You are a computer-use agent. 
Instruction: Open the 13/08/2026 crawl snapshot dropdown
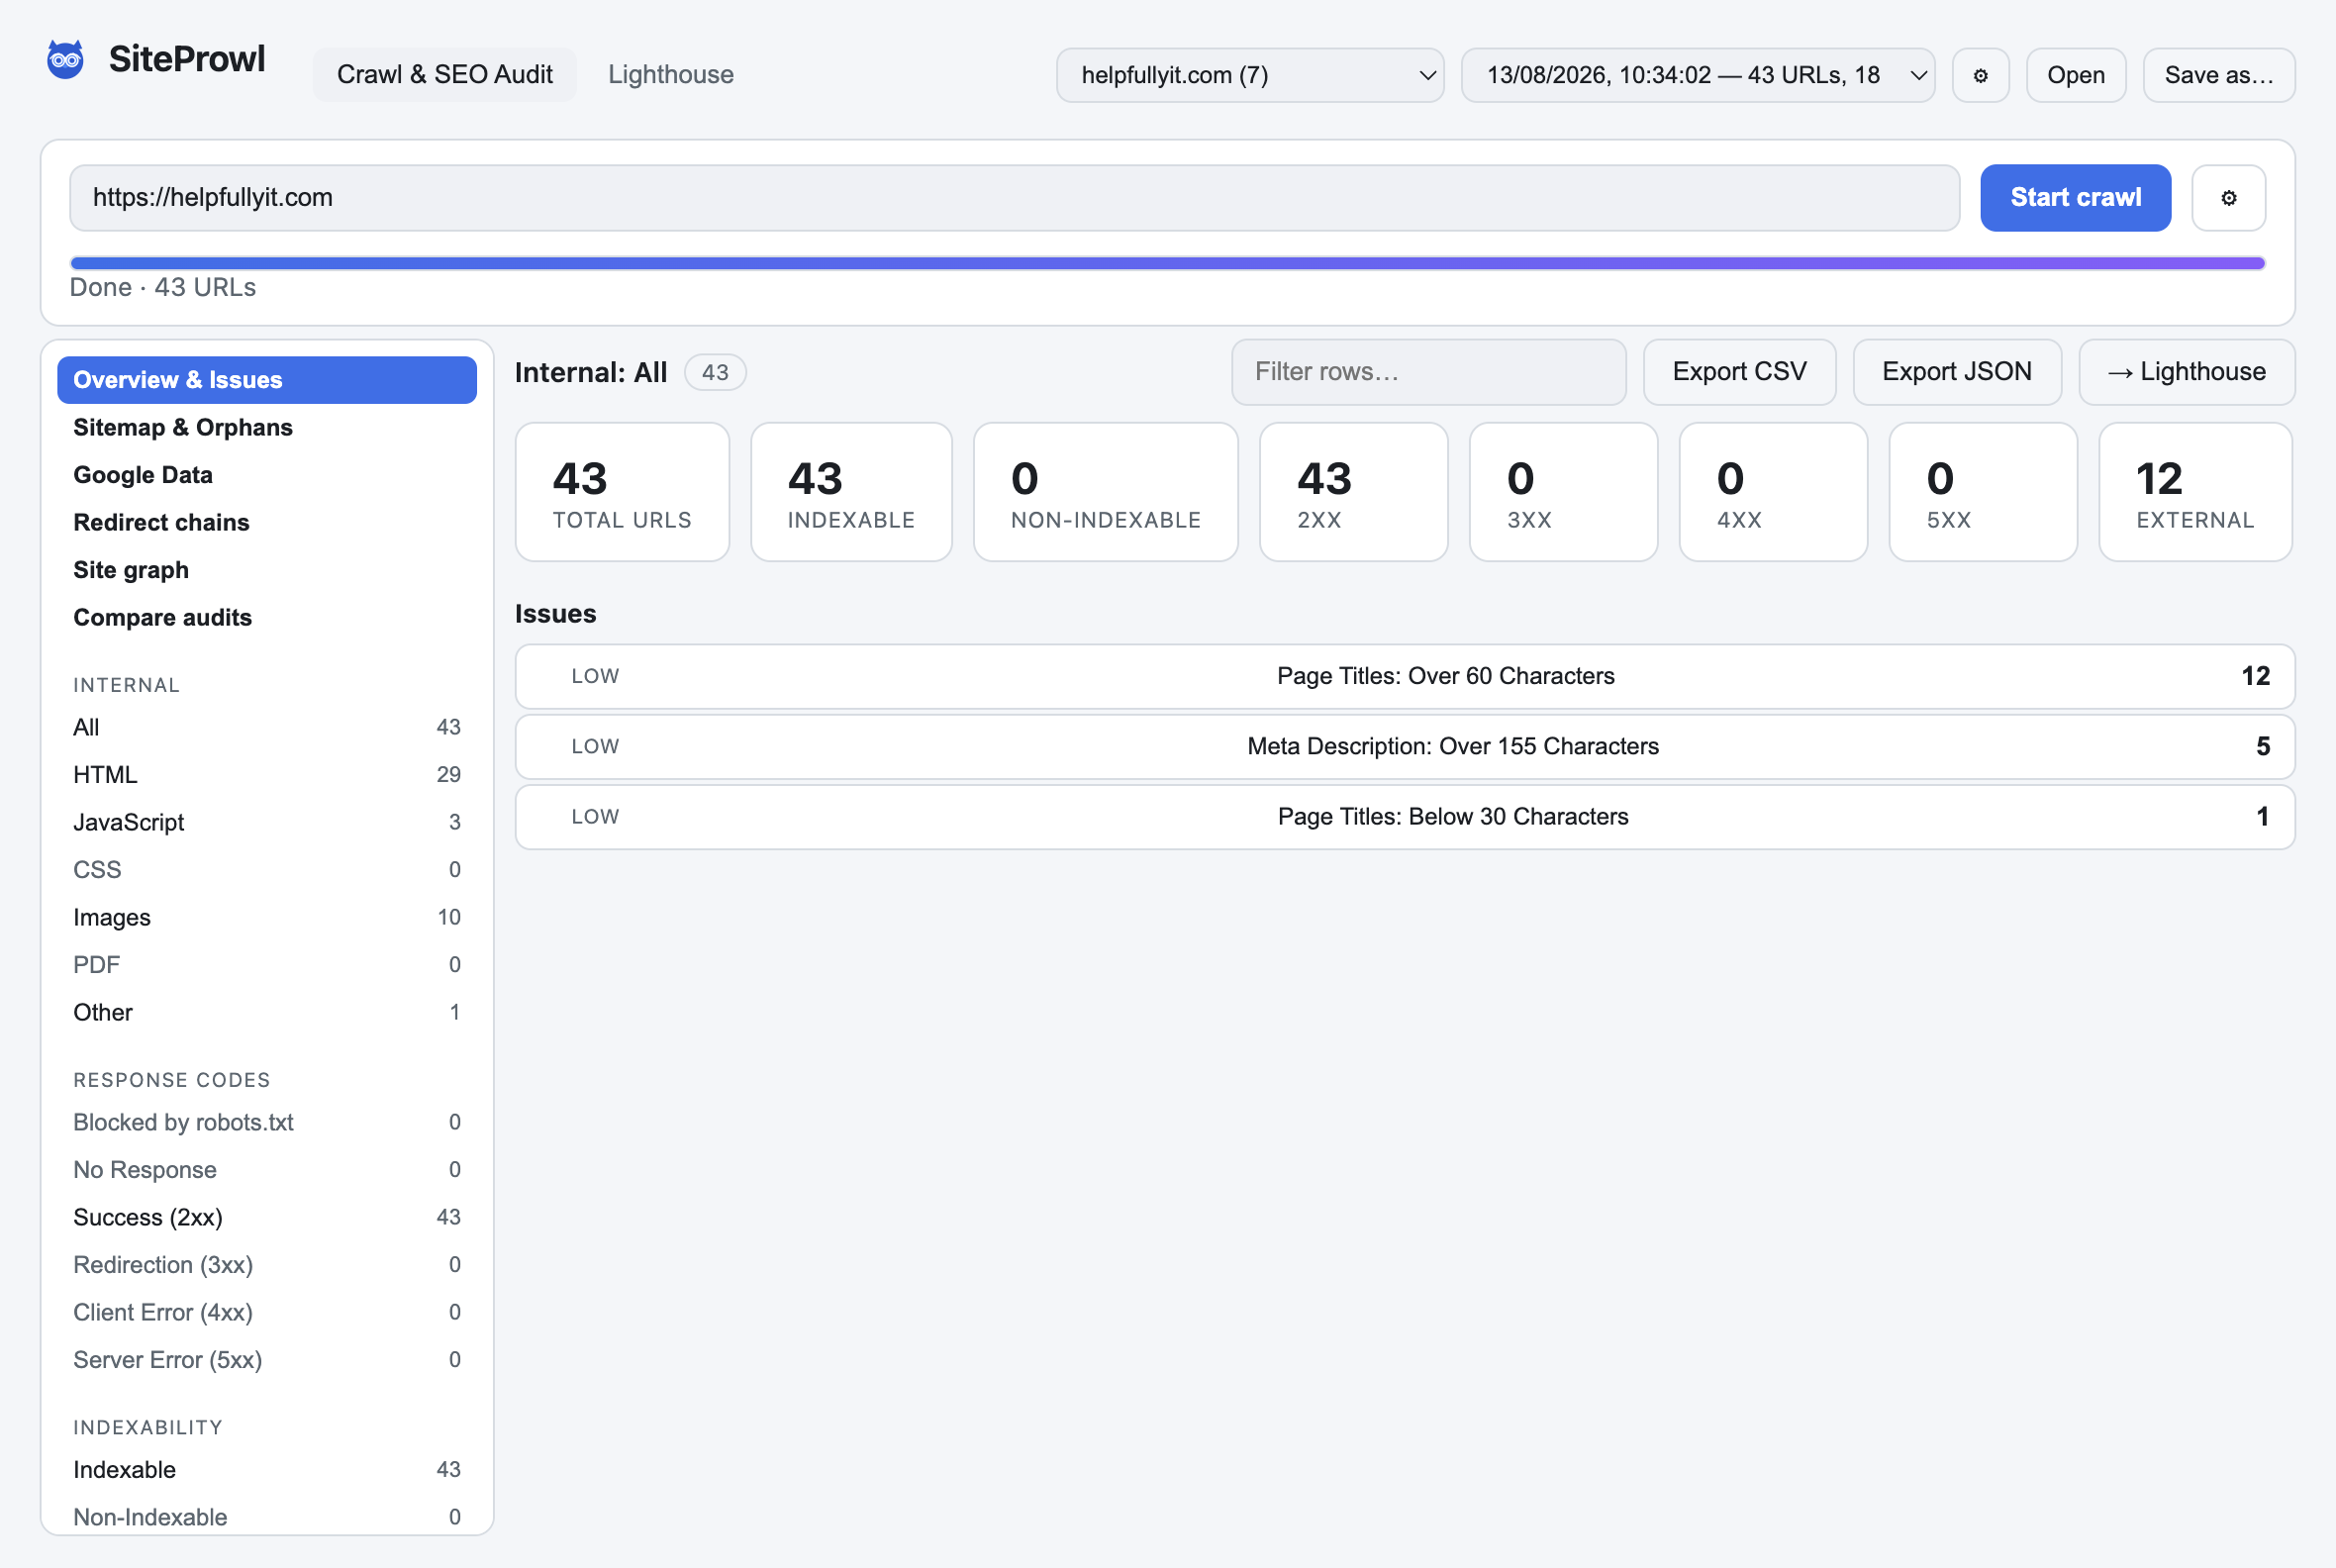(1698, 75)
